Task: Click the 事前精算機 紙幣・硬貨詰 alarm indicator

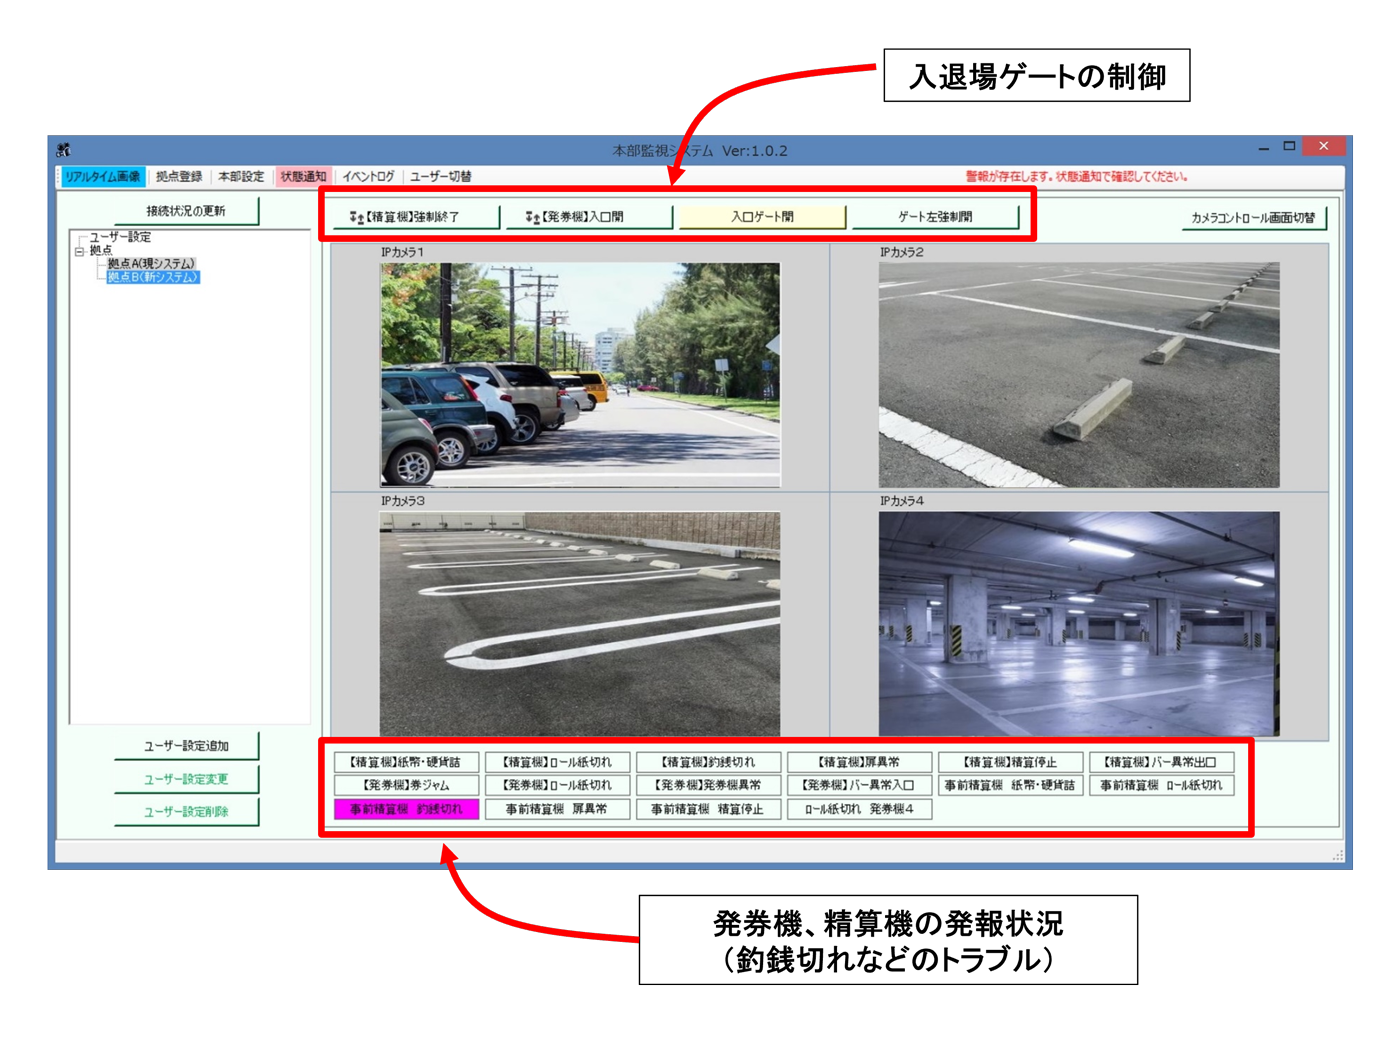Action: coord(1010,785)
